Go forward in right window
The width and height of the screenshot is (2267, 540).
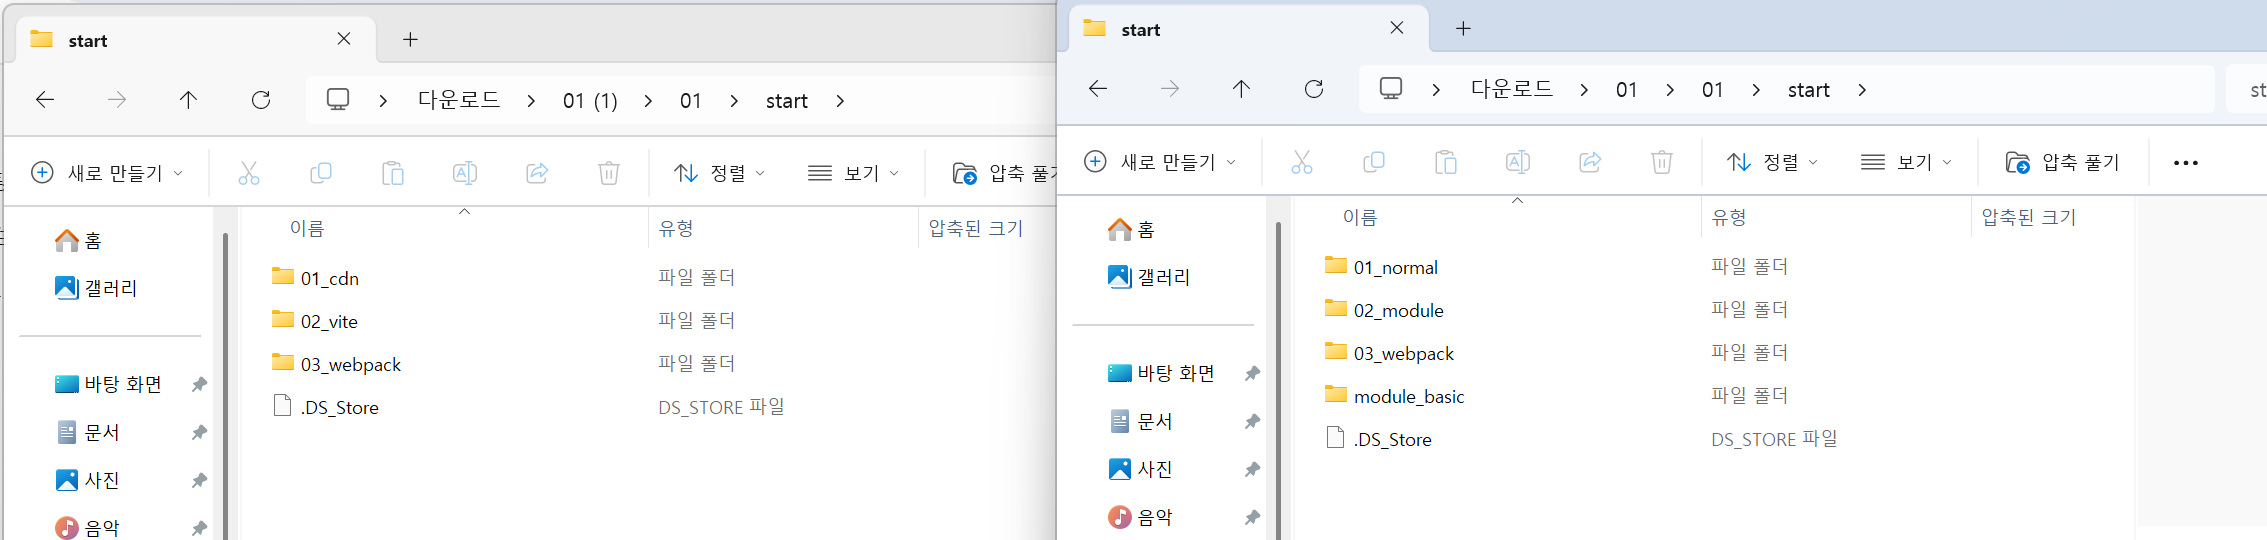click(1170, 89)
